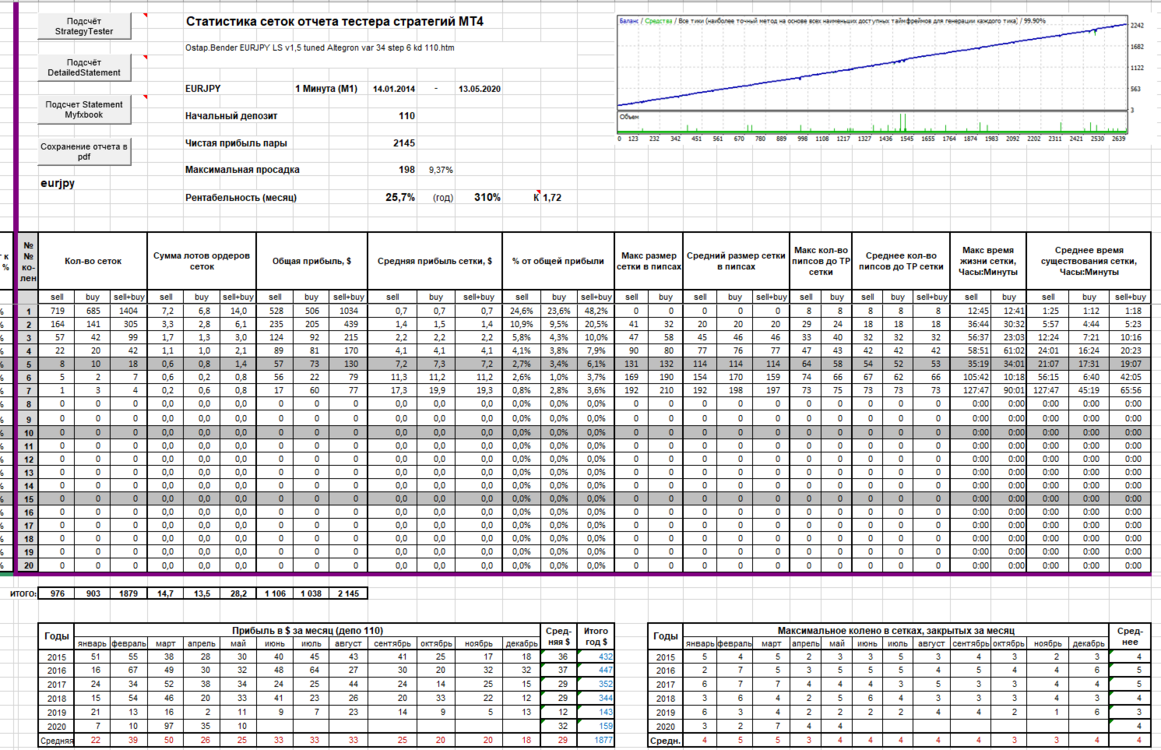This screenshot has width=1161, height=750.
Task: Select the sell+buy grid count 1404
Action: (128, 311)
